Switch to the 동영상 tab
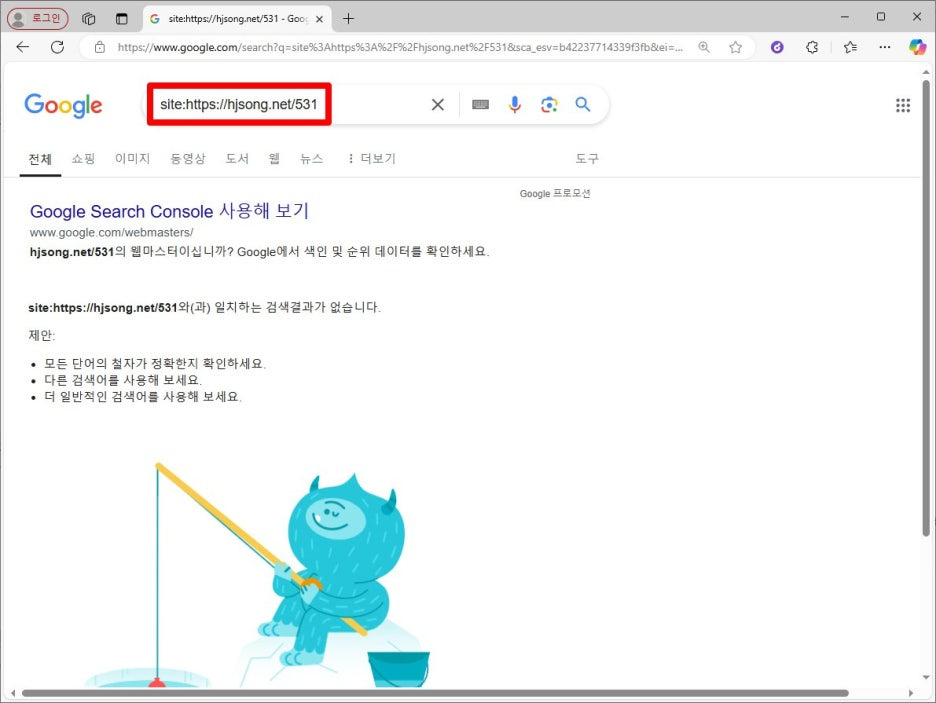The width and height of the screenshot is (936, 703). [x=187, y=159]
